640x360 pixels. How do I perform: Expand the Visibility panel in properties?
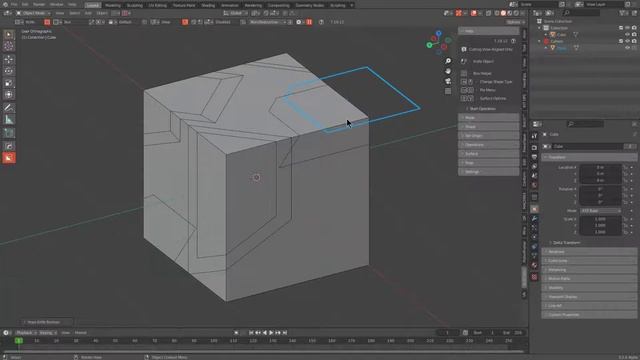point(589,288)
